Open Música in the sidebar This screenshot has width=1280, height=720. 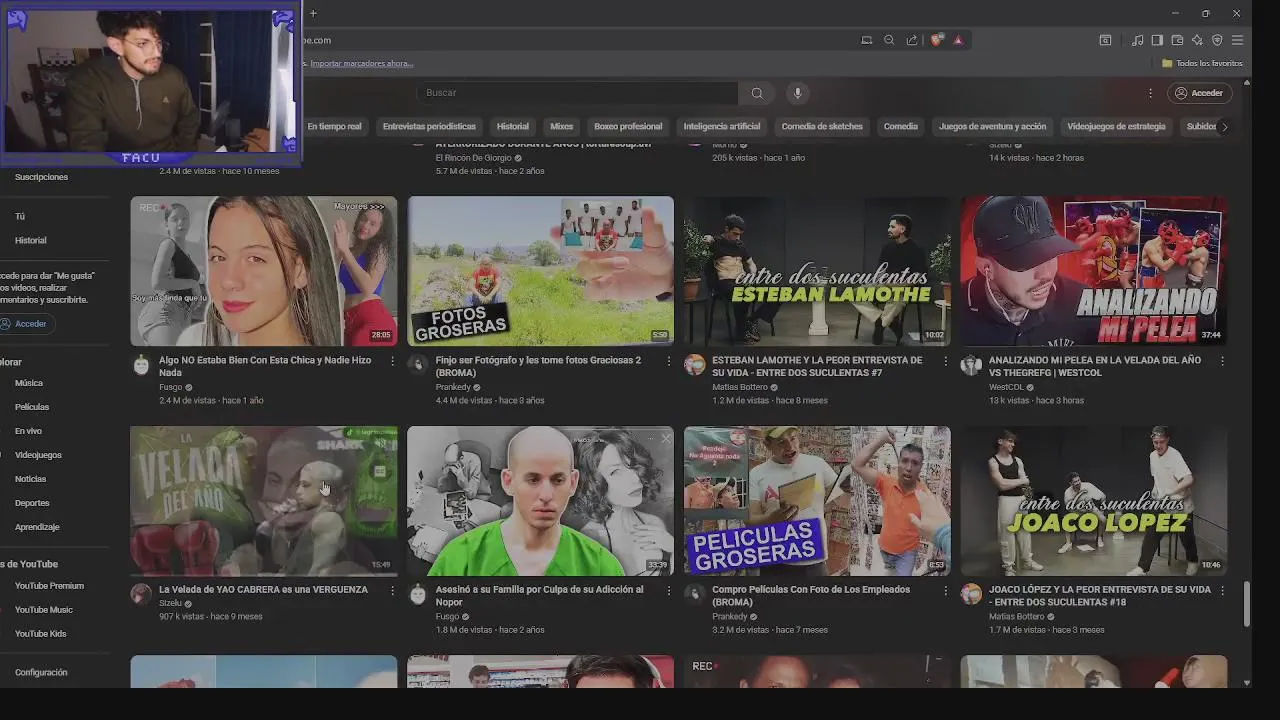pos(28,383)
